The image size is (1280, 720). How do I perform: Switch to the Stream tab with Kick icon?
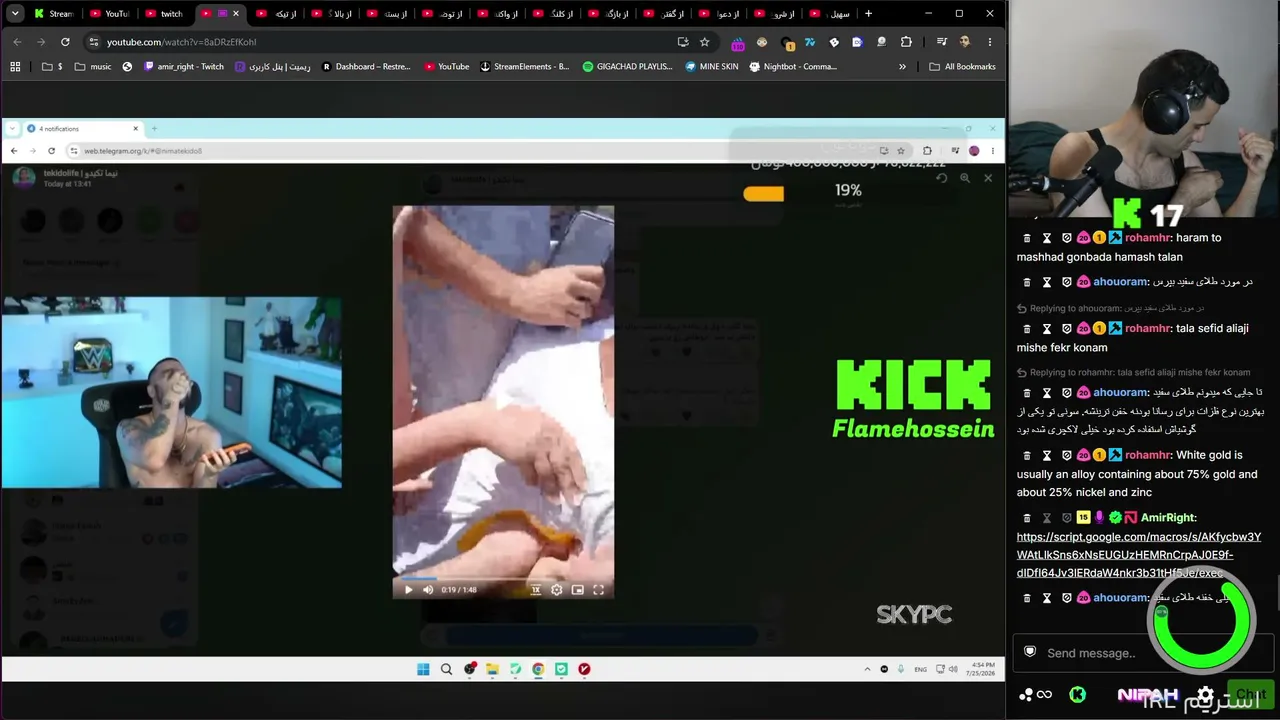tap(54, 14)
